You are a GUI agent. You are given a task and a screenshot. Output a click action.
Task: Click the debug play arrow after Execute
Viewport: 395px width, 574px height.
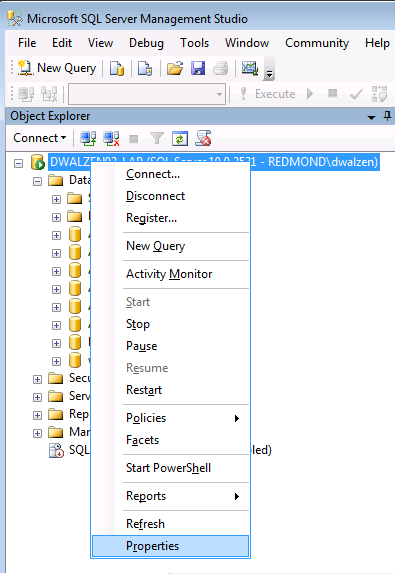310,94
